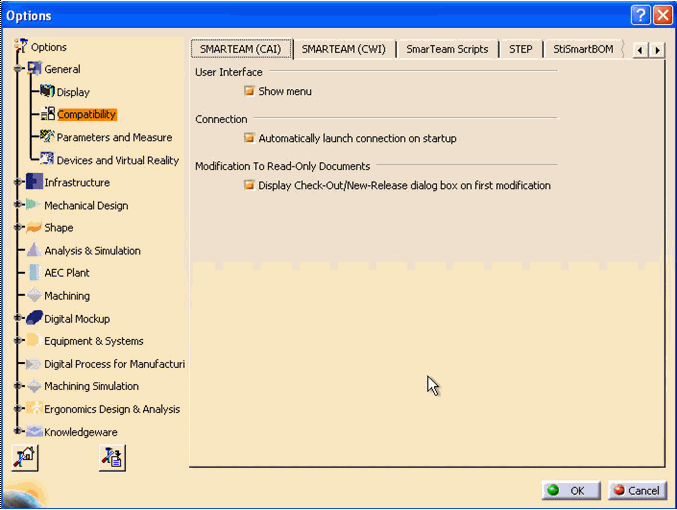Click the Digital Mockup category icon
This screenshot has width=677, height=510.
pos(34,318)
